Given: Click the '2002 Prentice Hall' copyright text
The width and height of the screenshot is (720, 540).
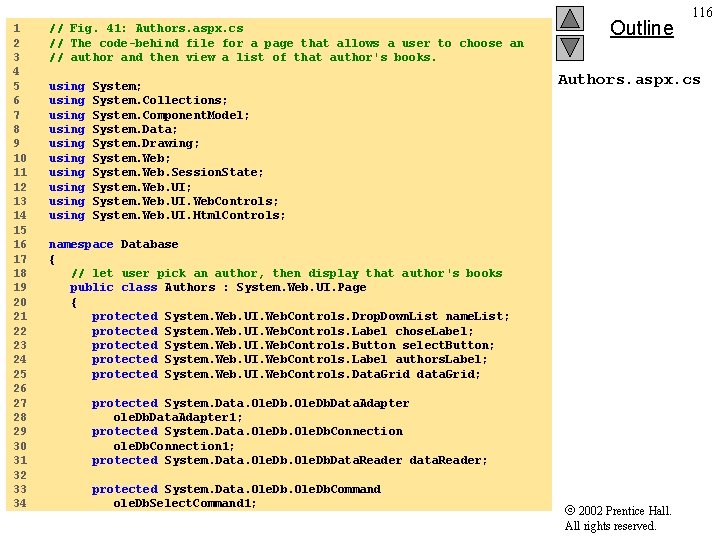Looking at the screenshot, I should [x=618, y=511].
